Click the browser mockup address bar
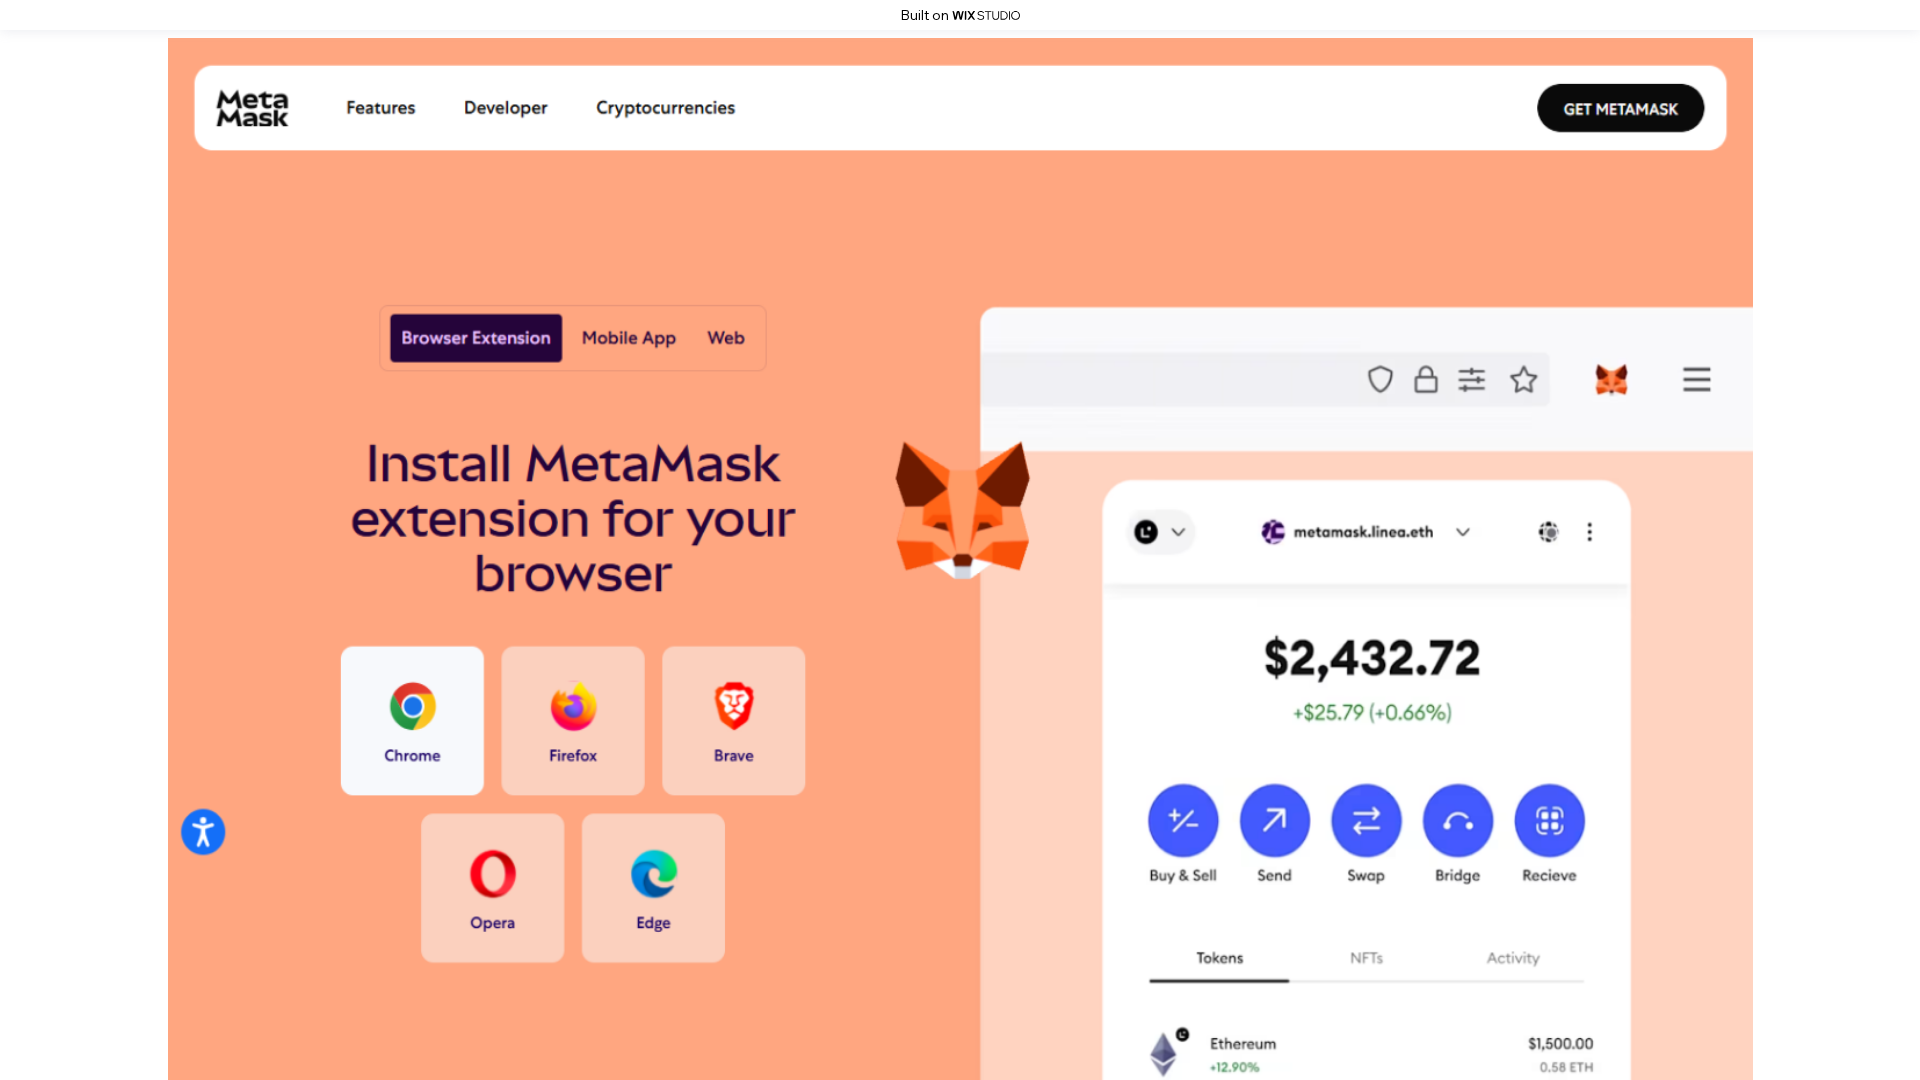 (x=1265, y=379)
